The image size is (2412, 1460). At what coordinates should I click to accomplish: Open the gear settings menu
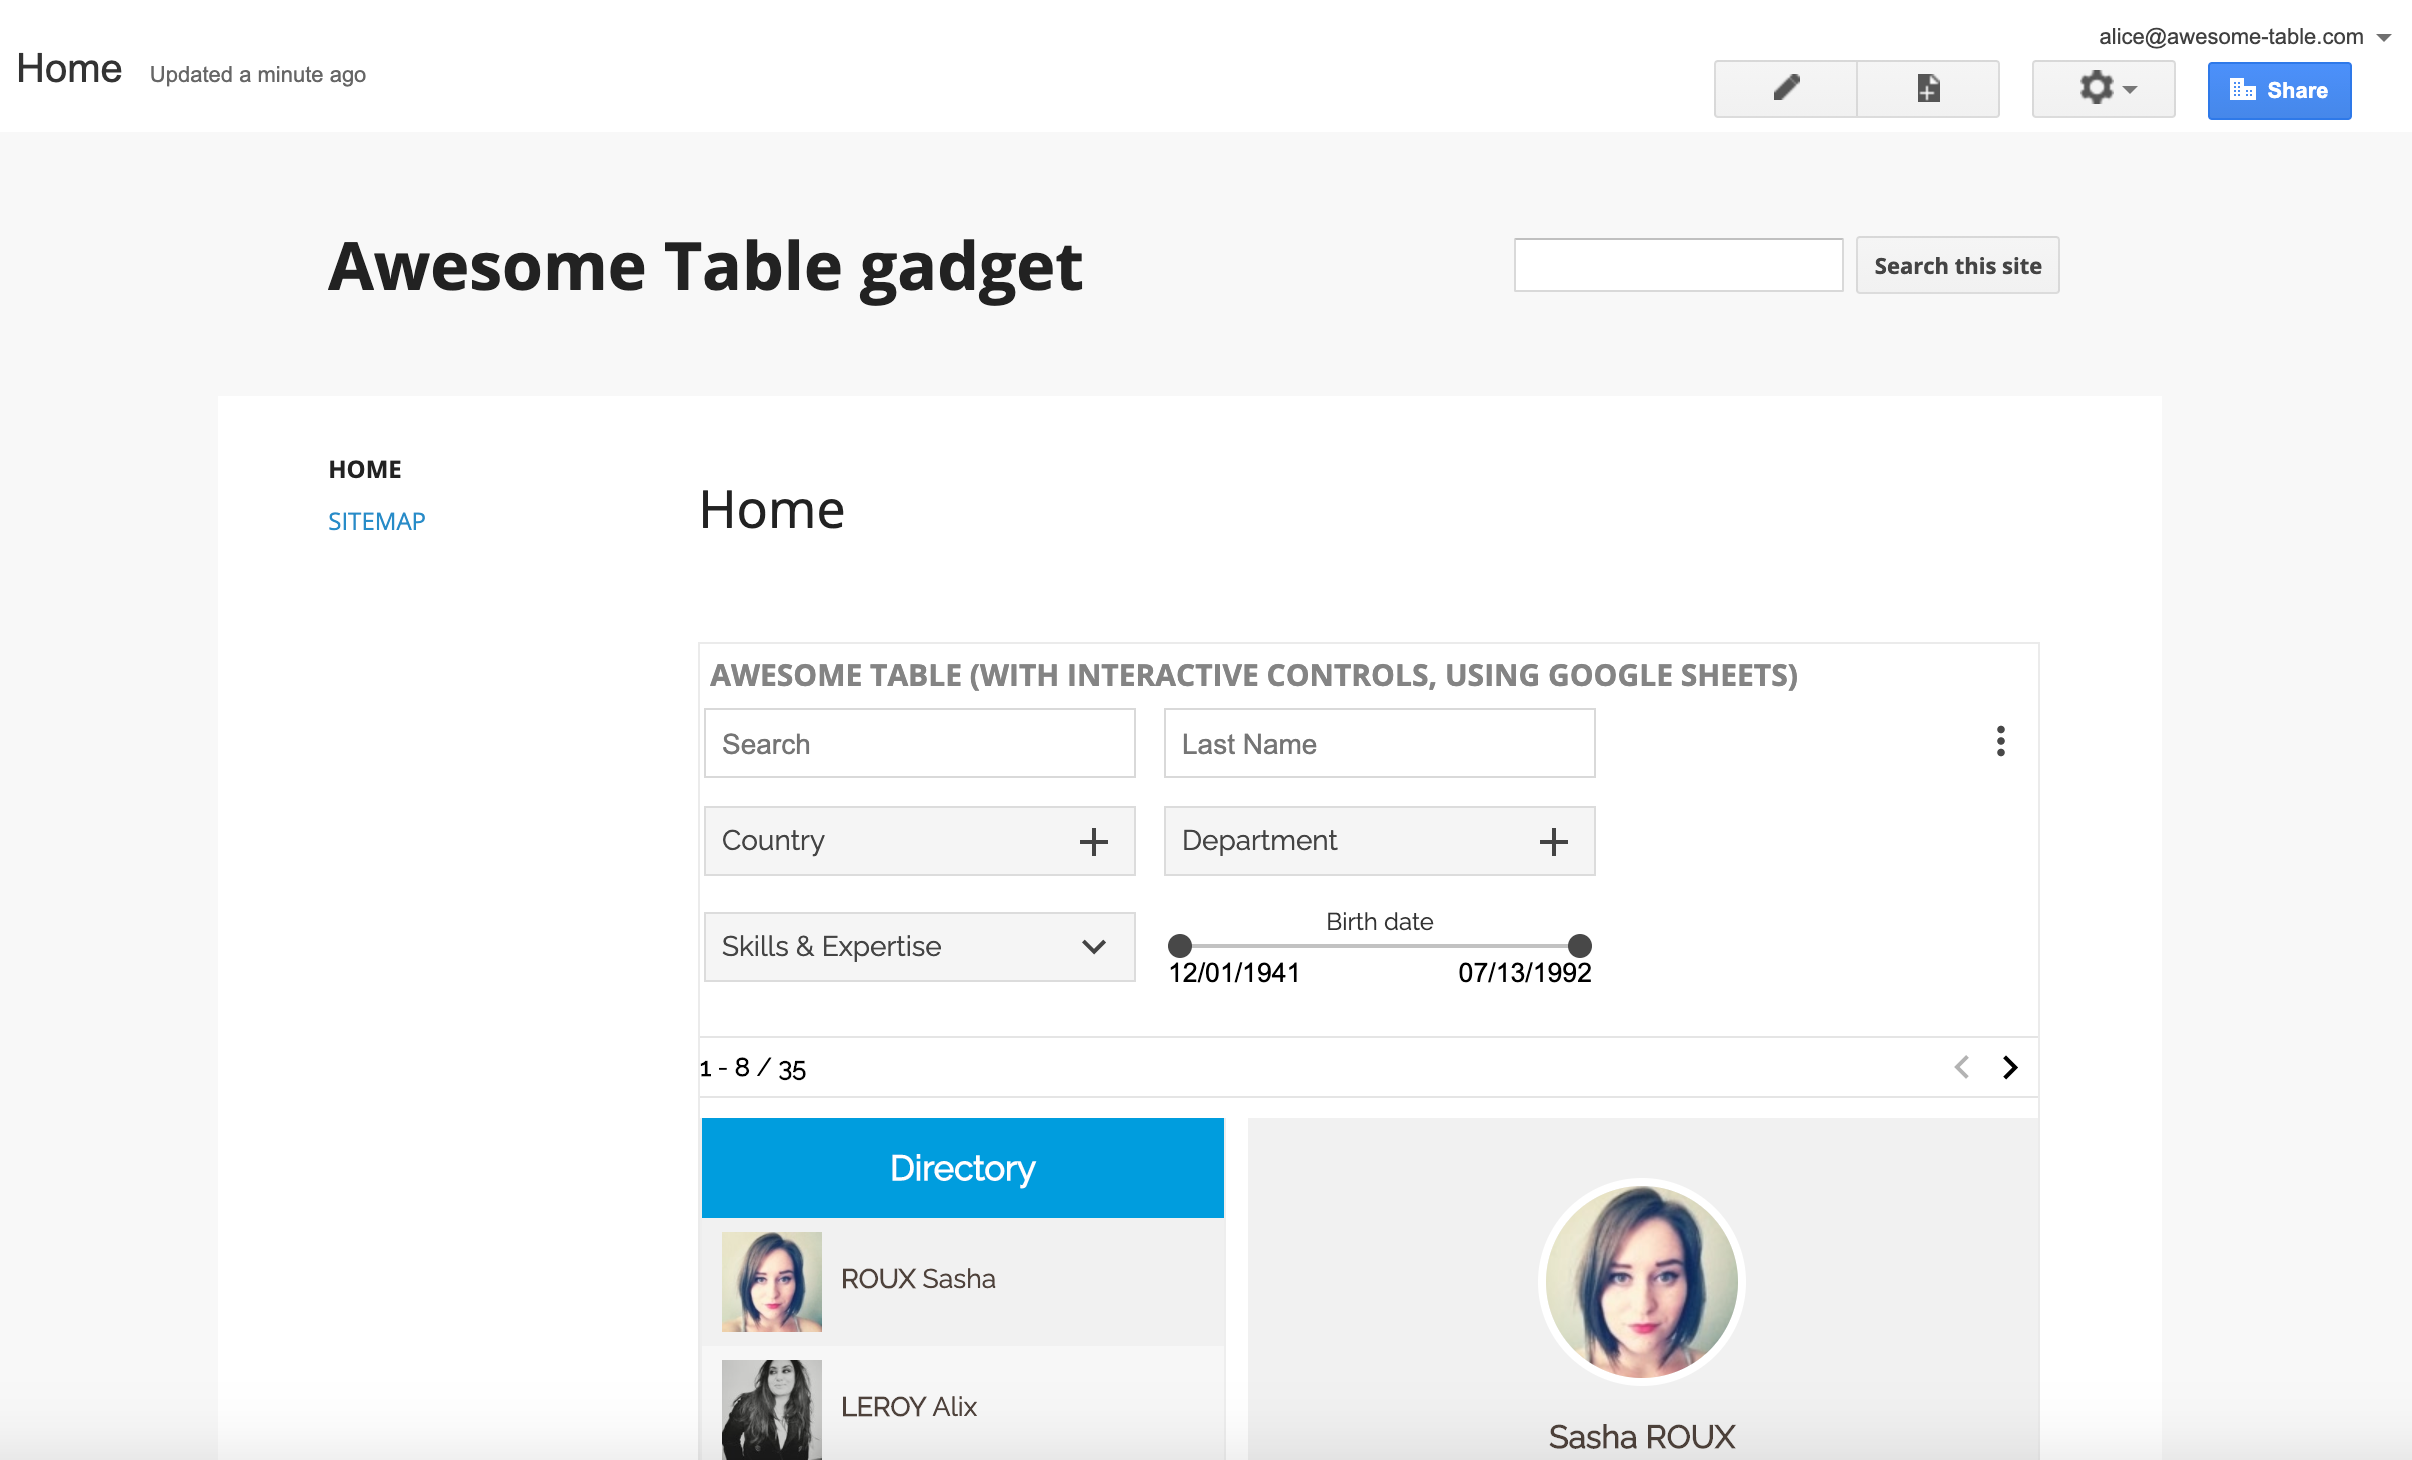(2104, 89)
